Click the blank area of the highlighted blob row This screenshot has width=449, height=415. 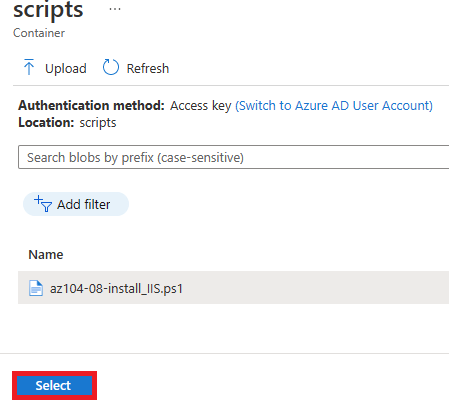click(317, 288)
